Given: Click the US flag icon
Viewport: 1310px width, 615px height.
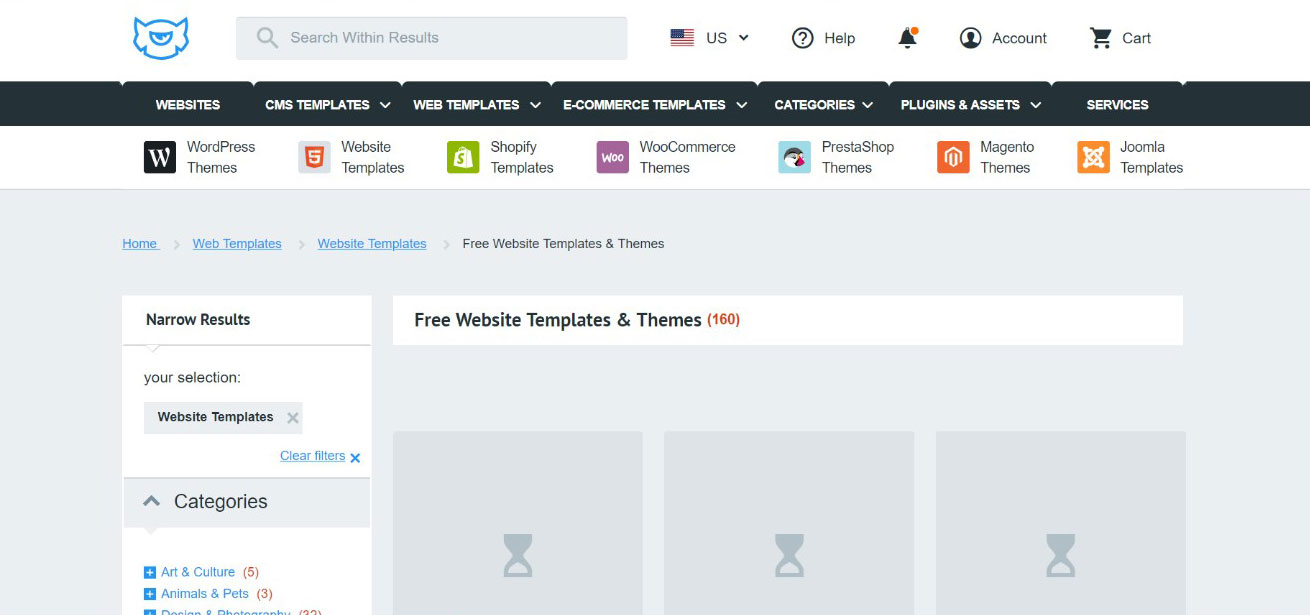Looking at the screenshot, I should click(x=682, y=38).
